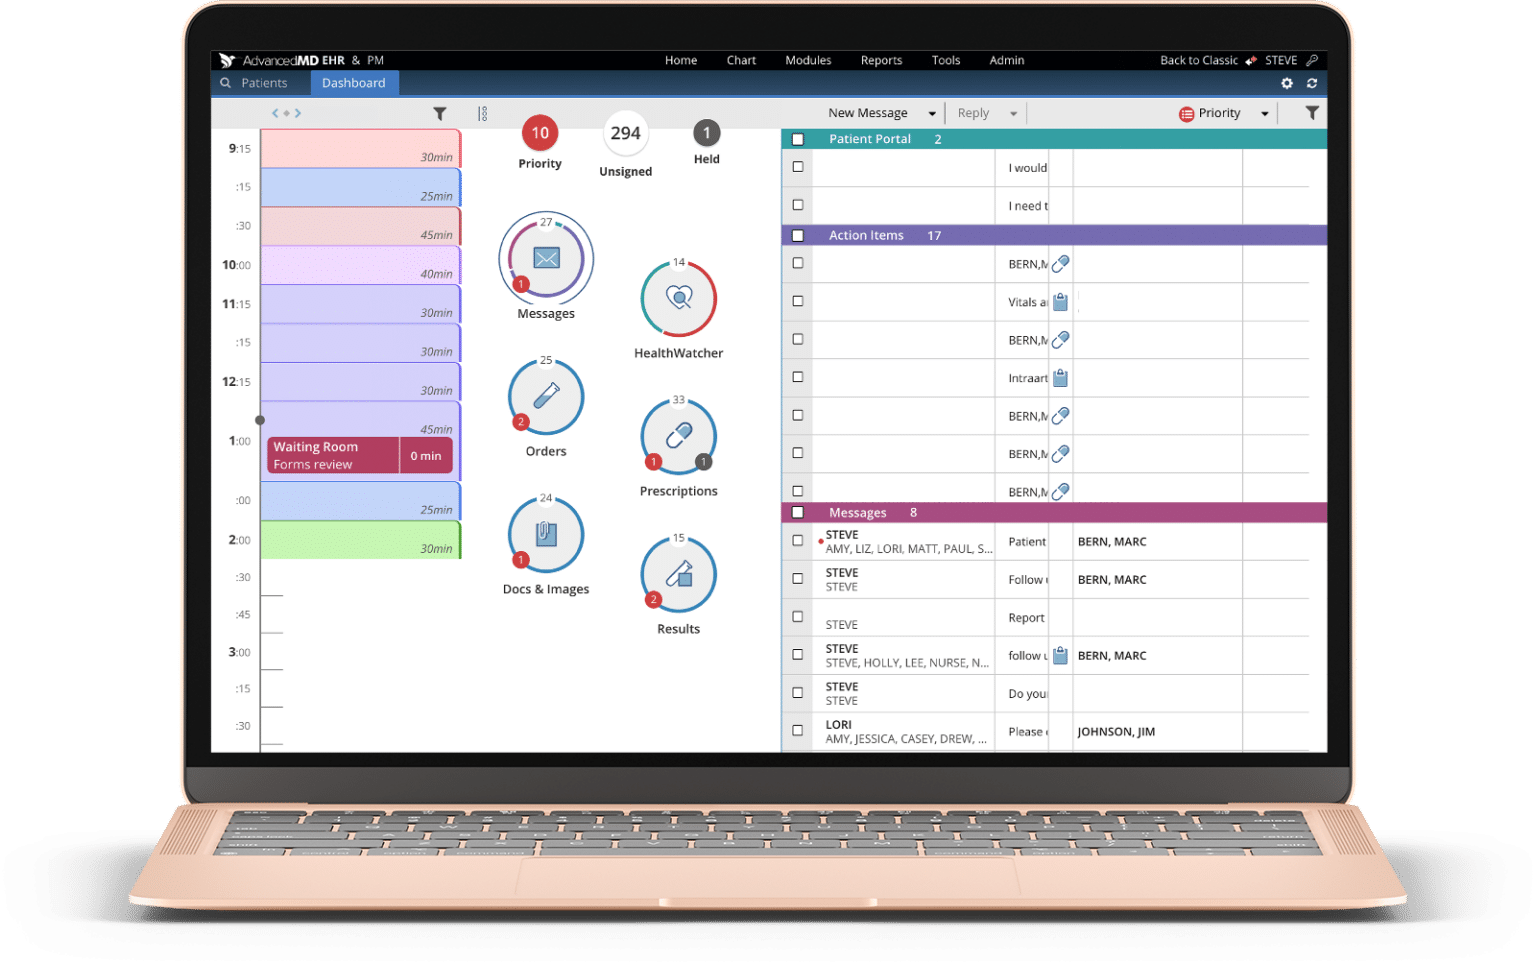Toggle the Action Items header checkbox
1536x963 pixels.
pyautogui.click(x=798, y=236)
